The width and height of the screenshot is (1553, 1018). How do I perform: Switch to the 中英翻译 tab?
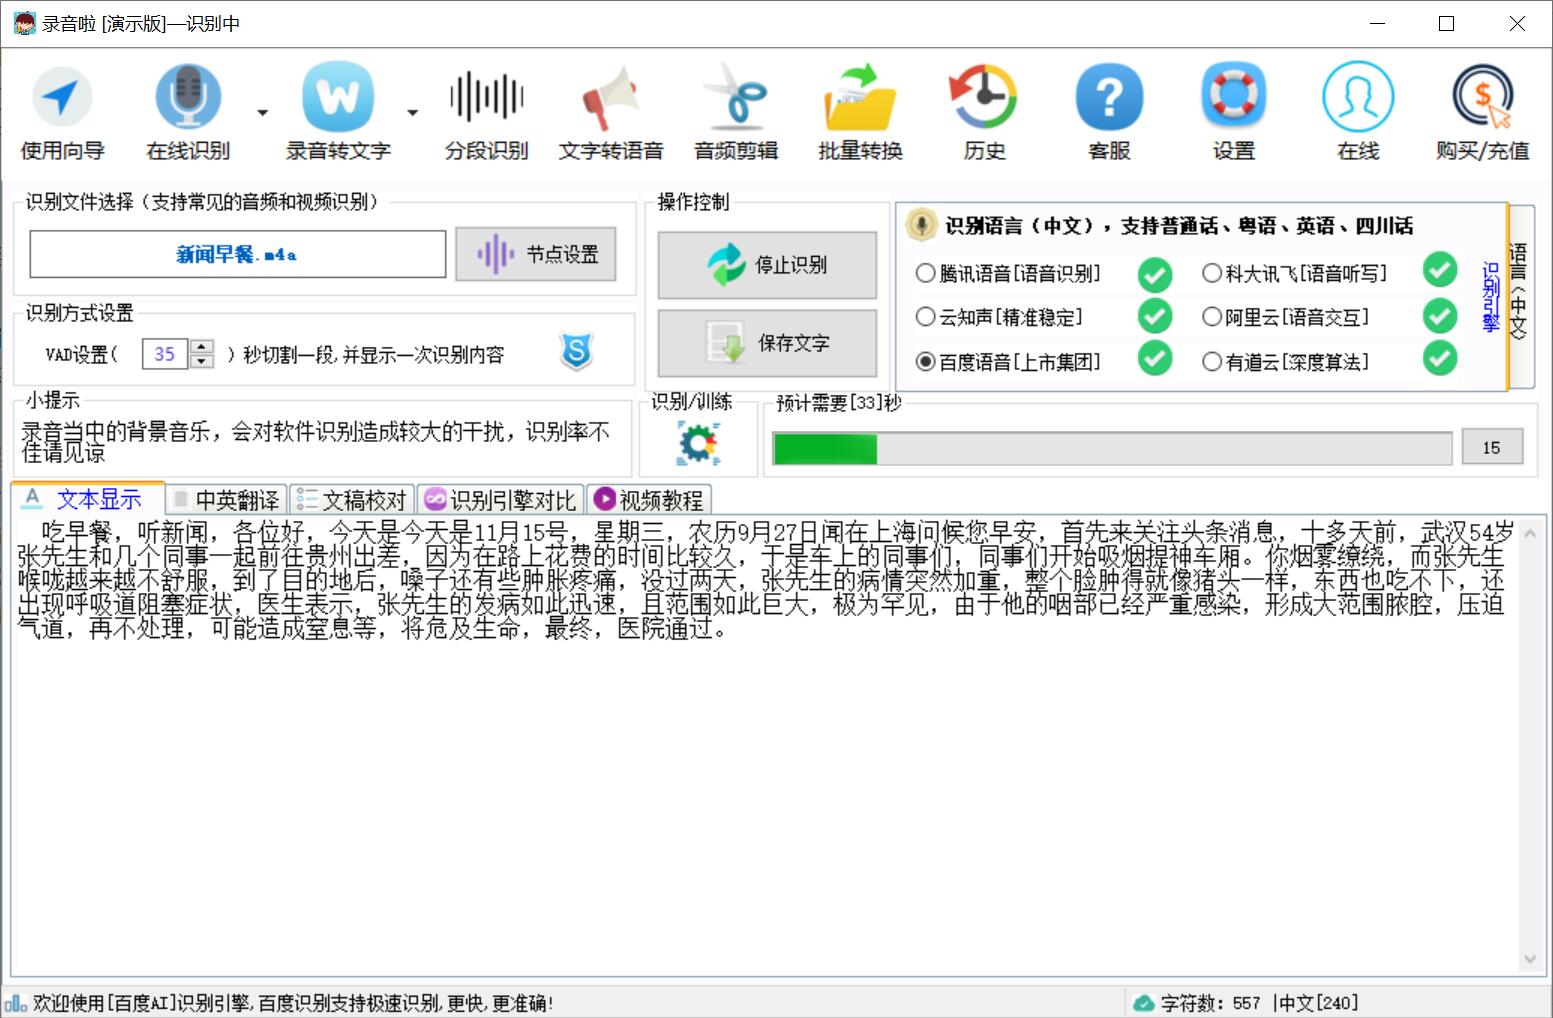(226, 500)
